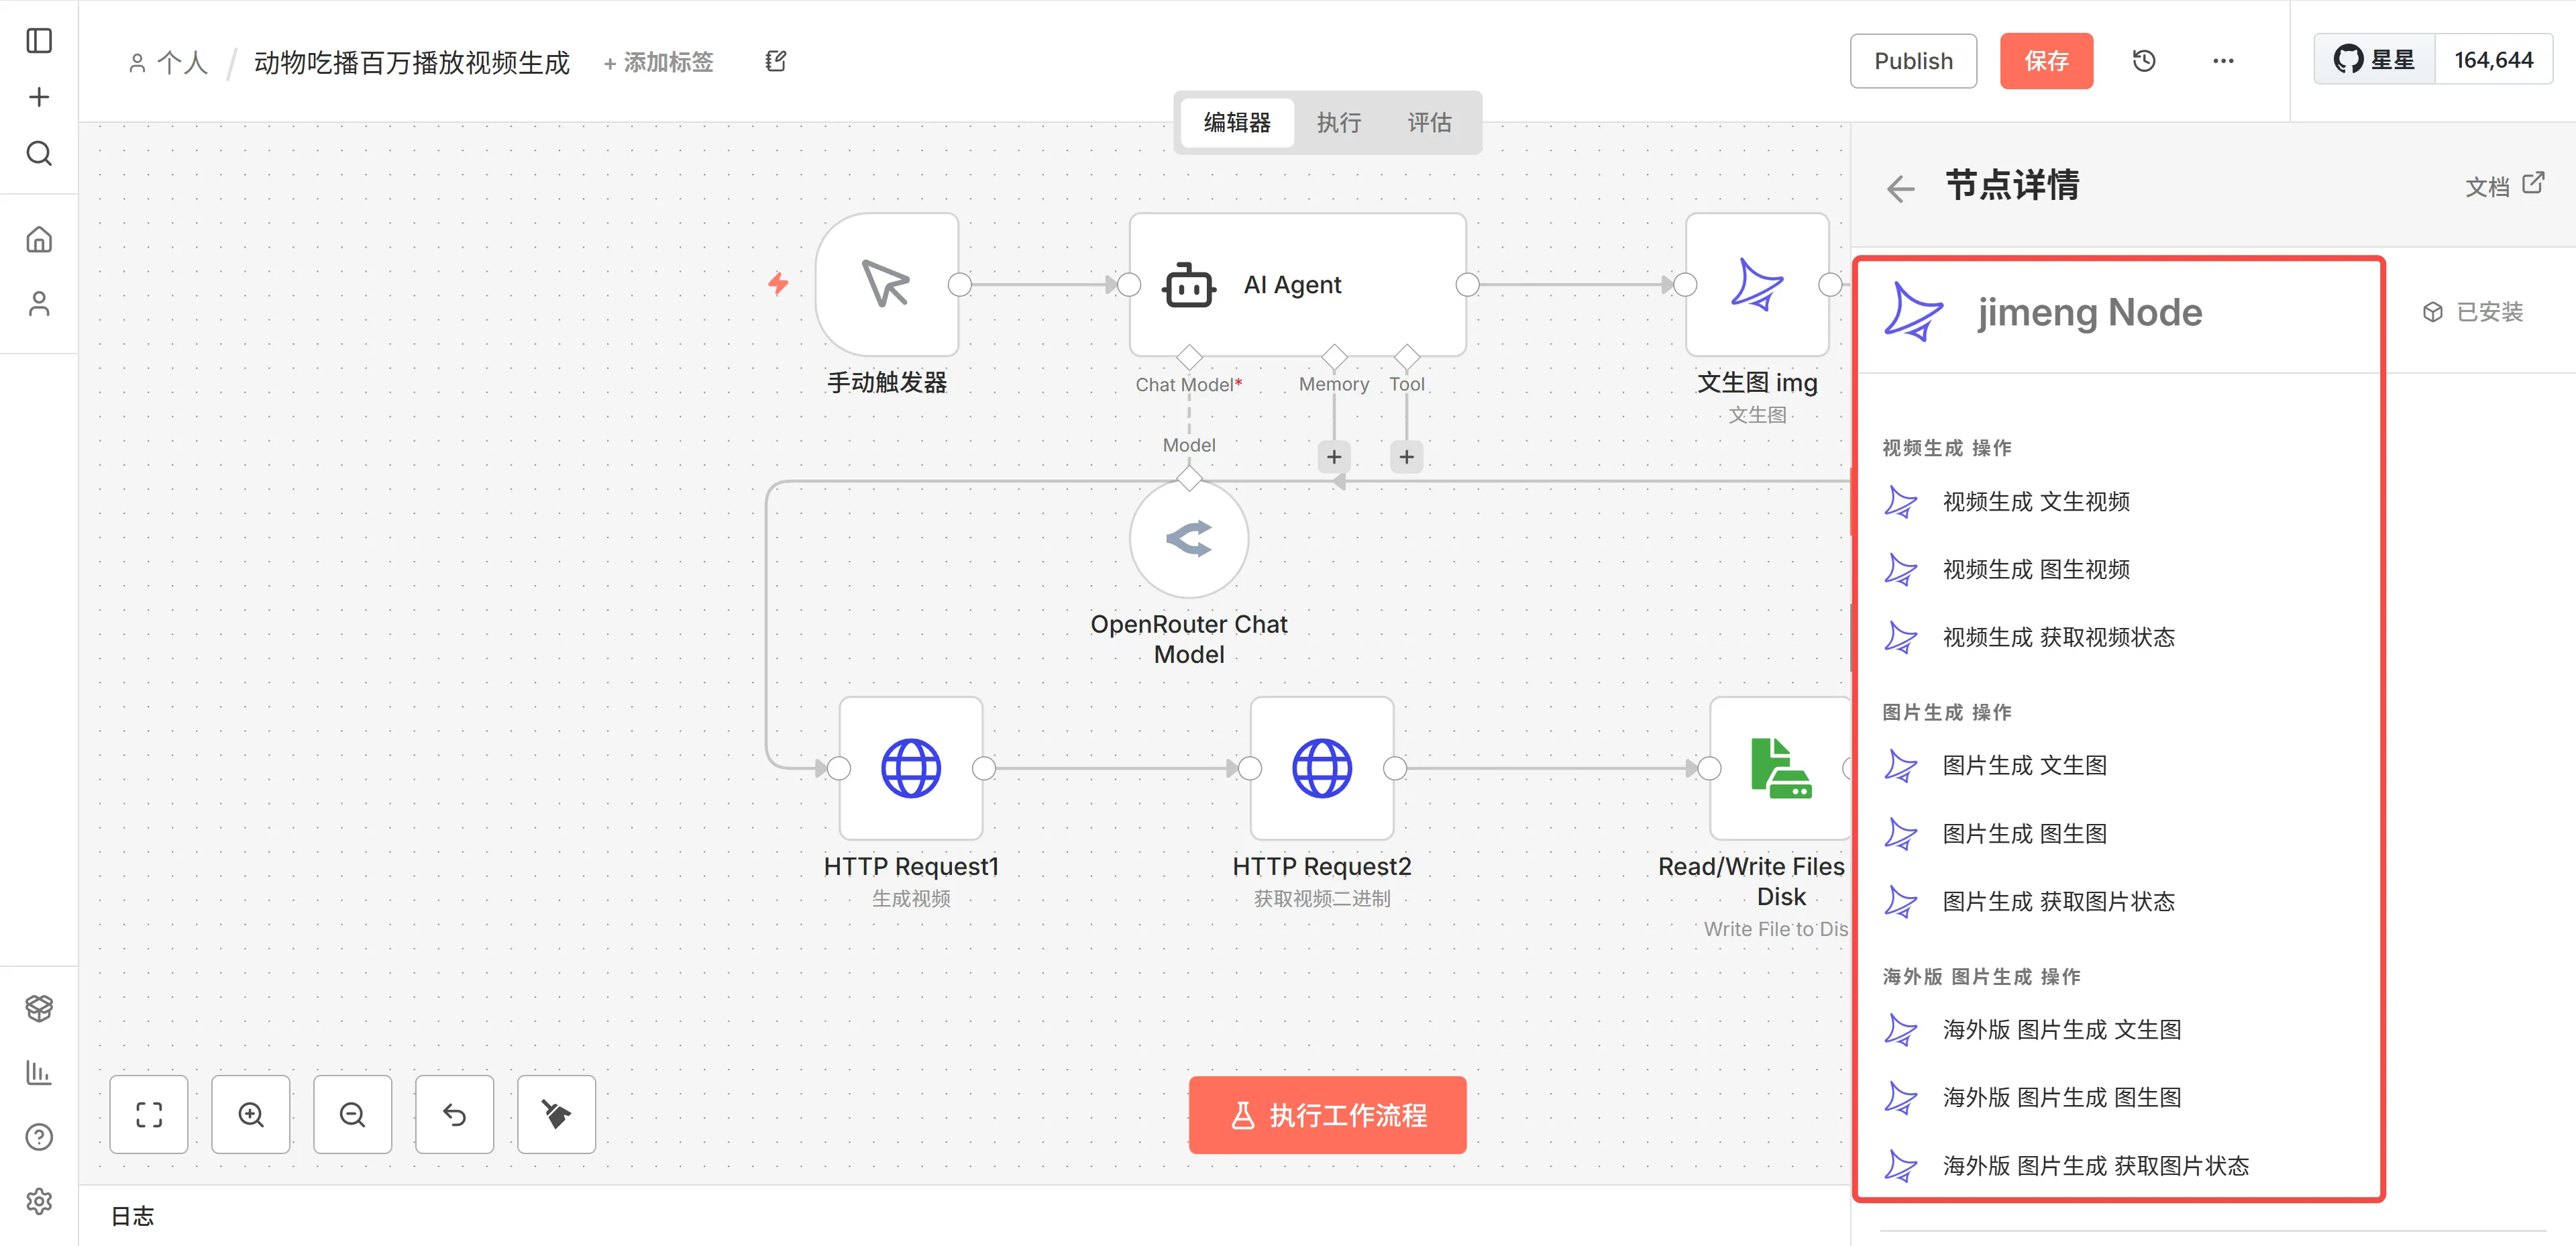Toggle the left sidebar panel icon

tap(39, 41)
